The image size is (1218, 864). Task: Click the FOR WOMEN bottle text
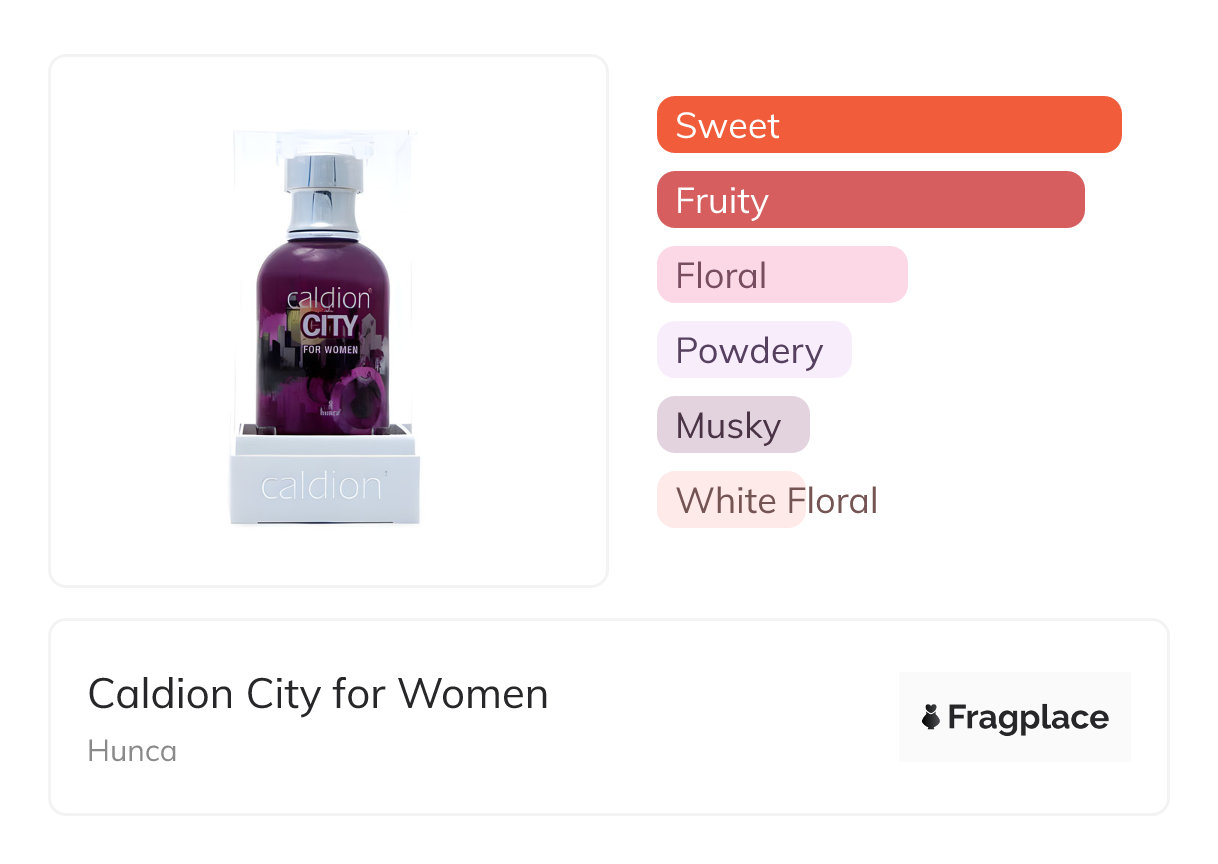(329, 349)
